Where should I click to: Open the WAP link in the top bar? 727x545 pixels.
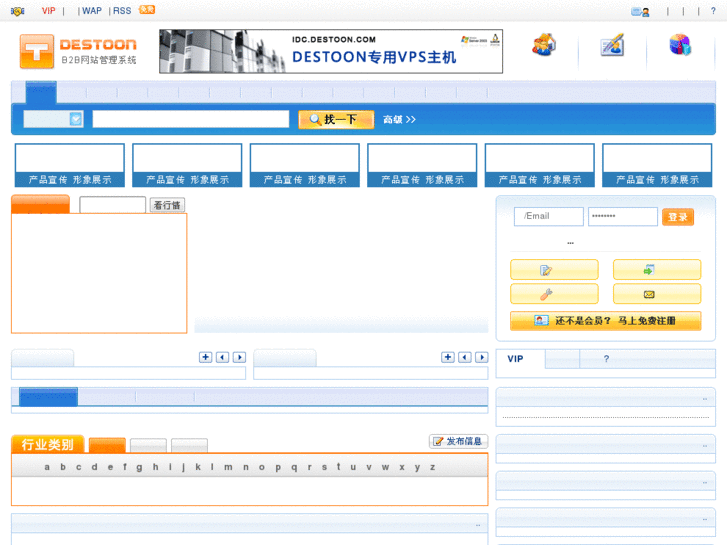[92, 11]
